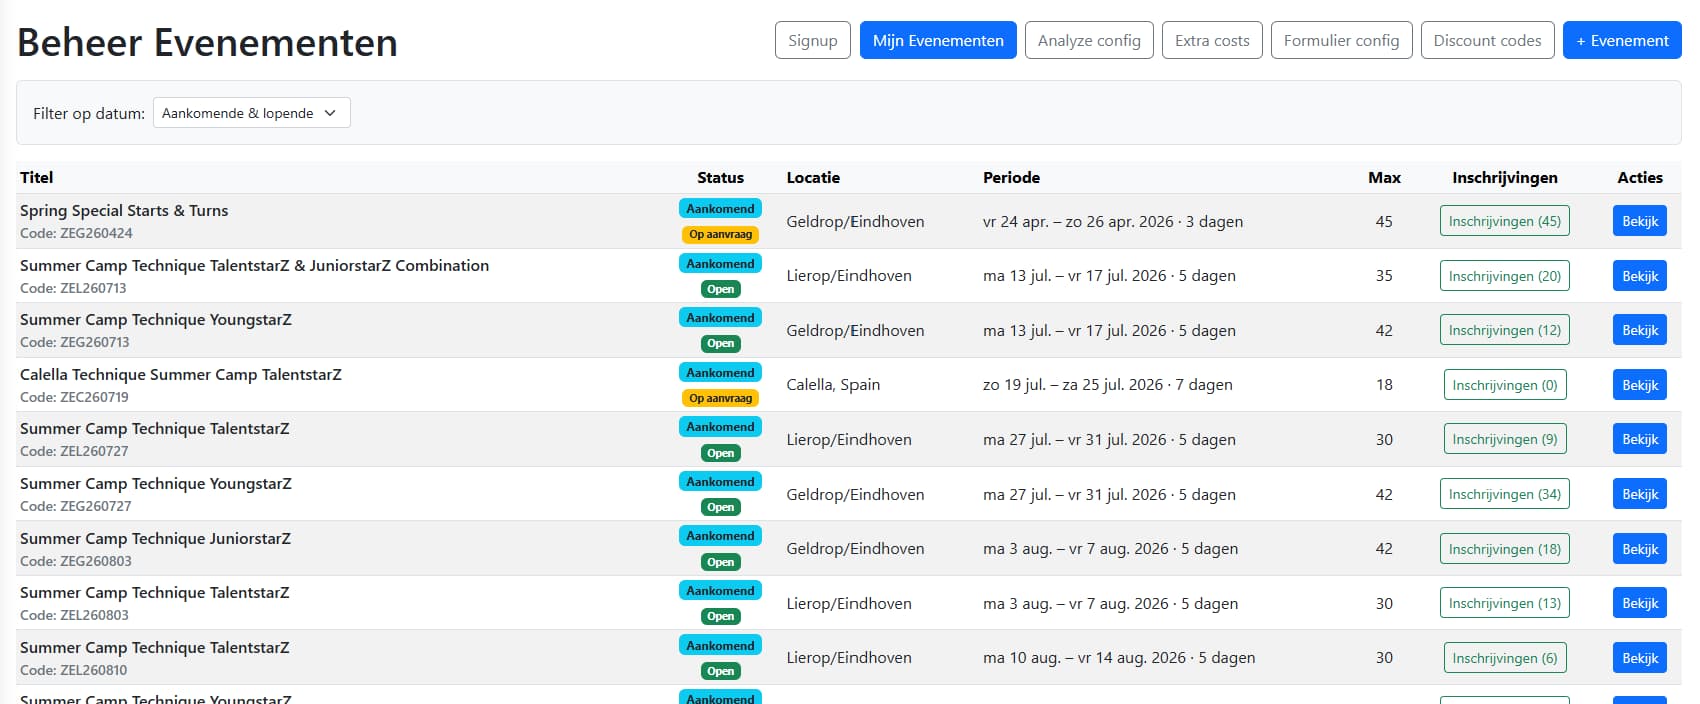Open the Signup page button
The image size is (1700, 704).
tap(812, 41)
